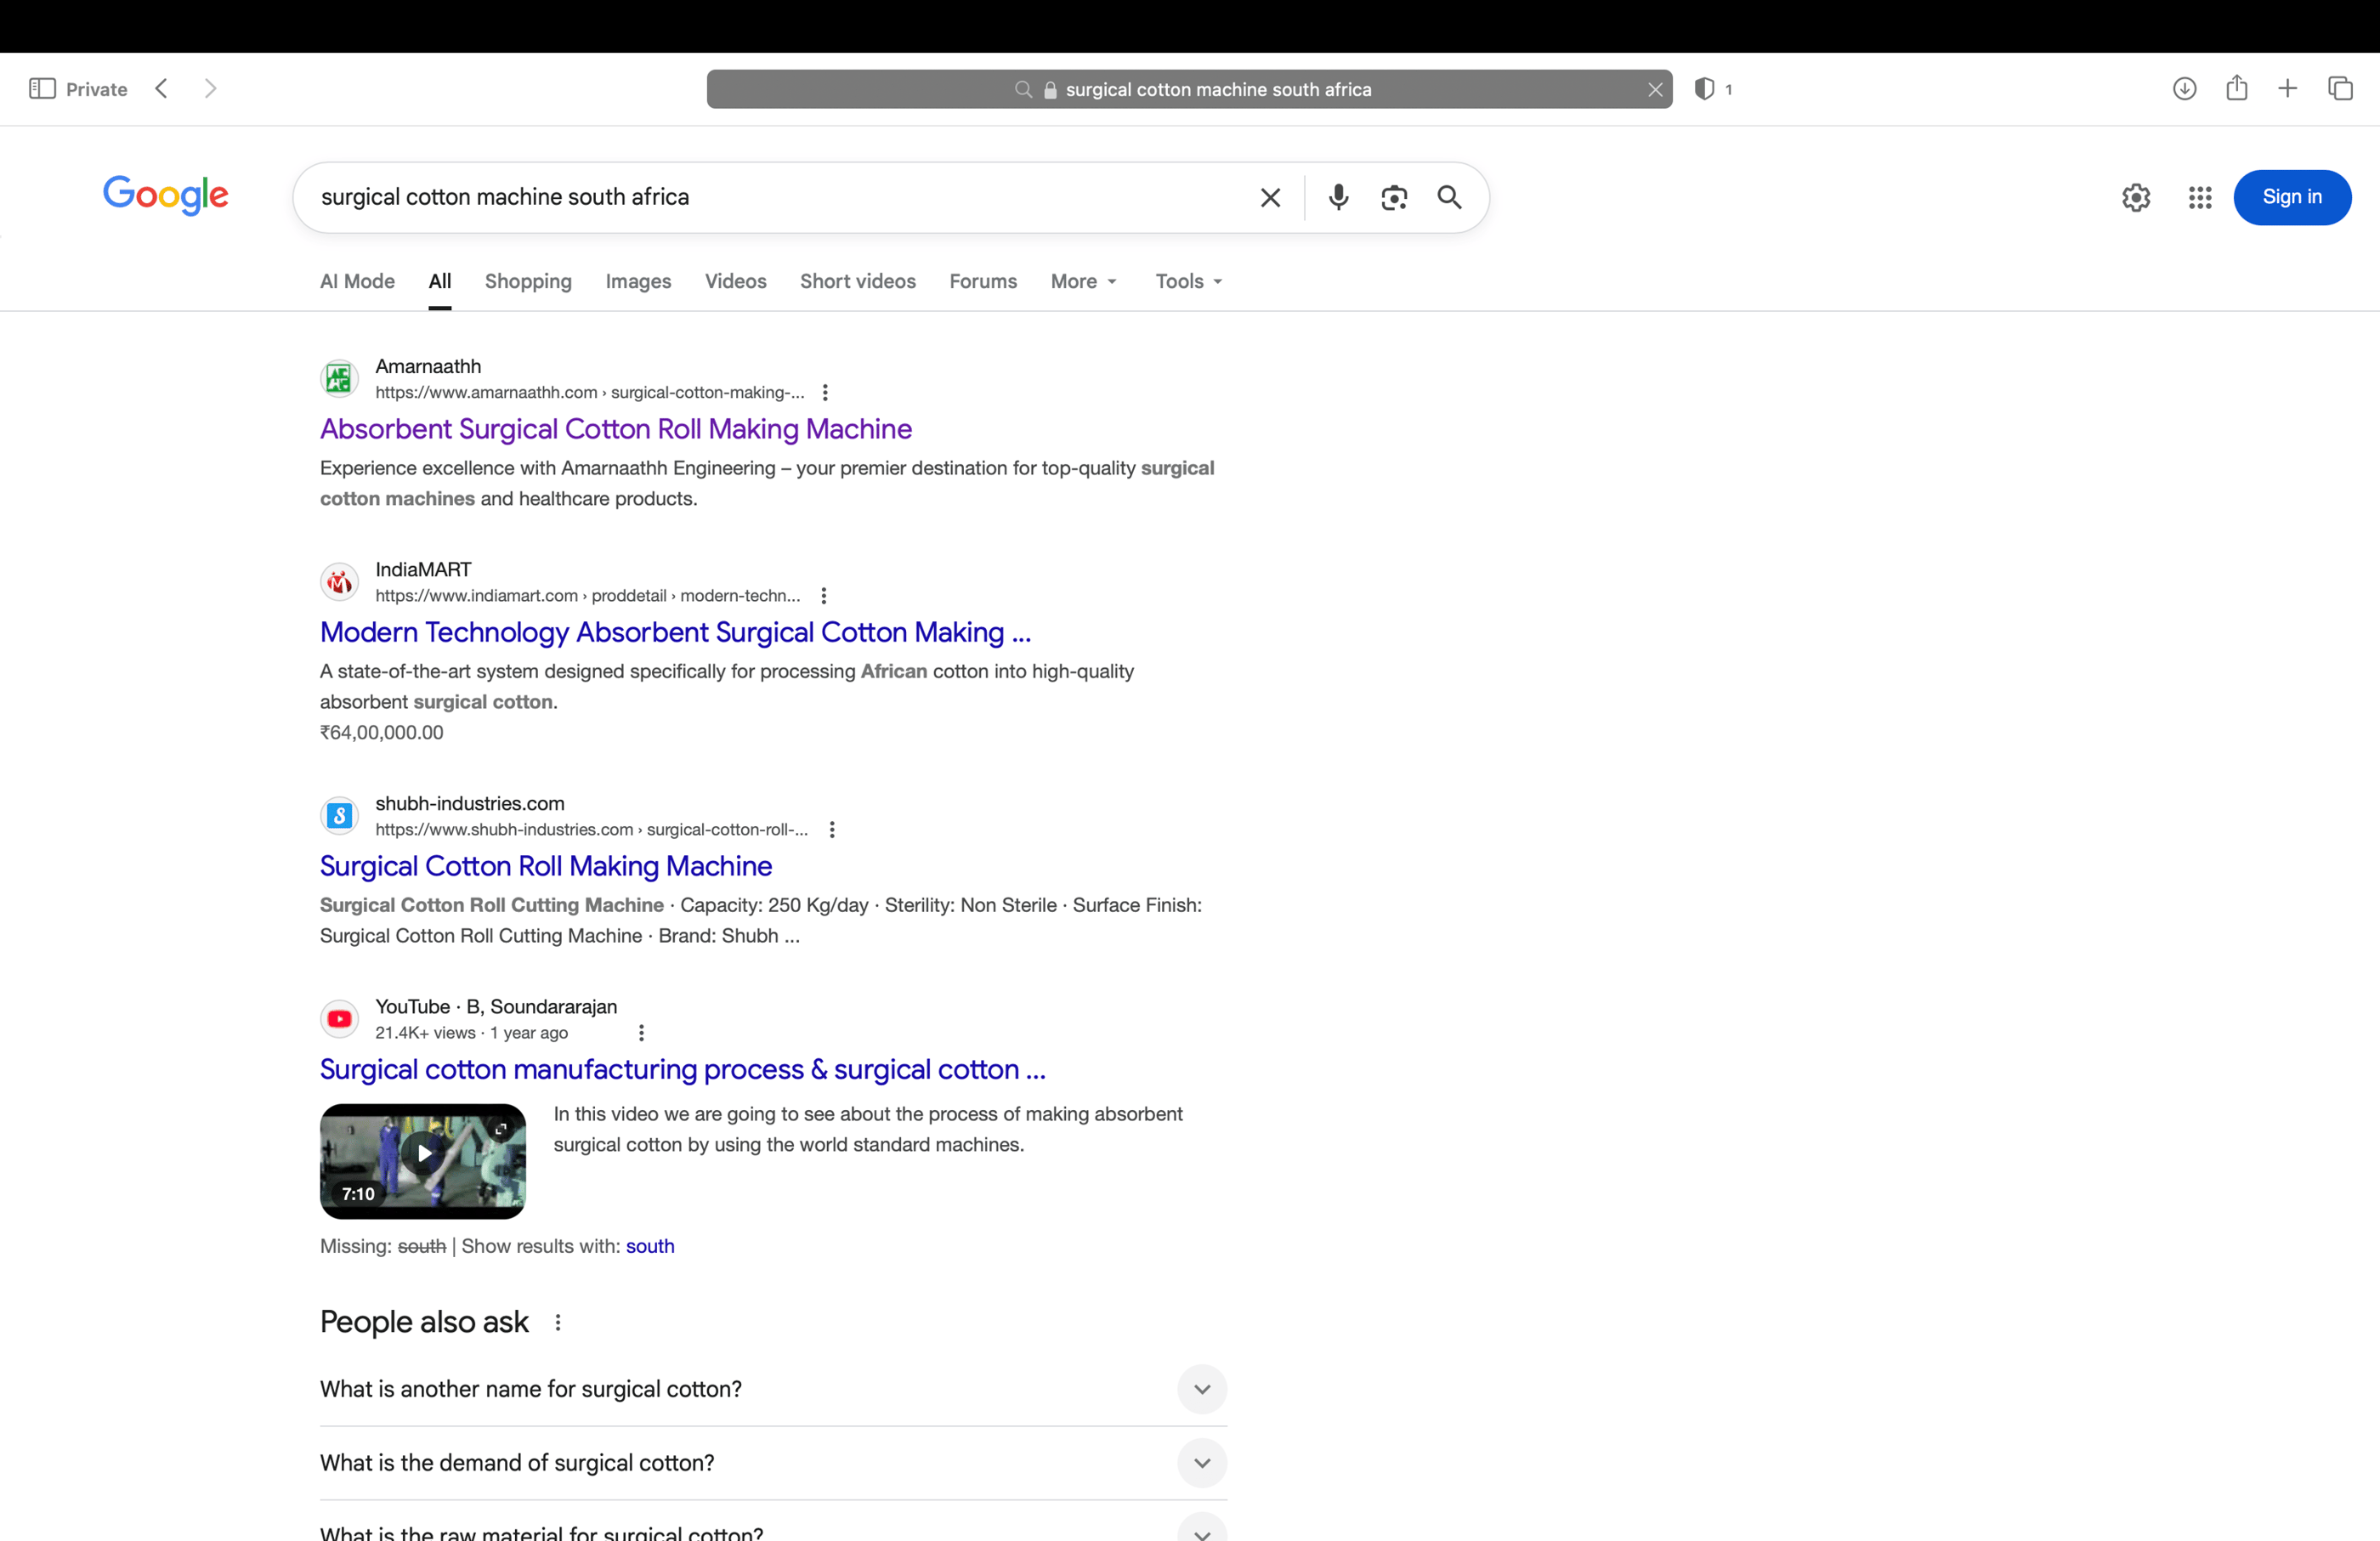The height and width of the screenshot is (1541, 2380).
Task: Open Surgical Cotton Roll Making Machine link
Action: tap(546, 866)
